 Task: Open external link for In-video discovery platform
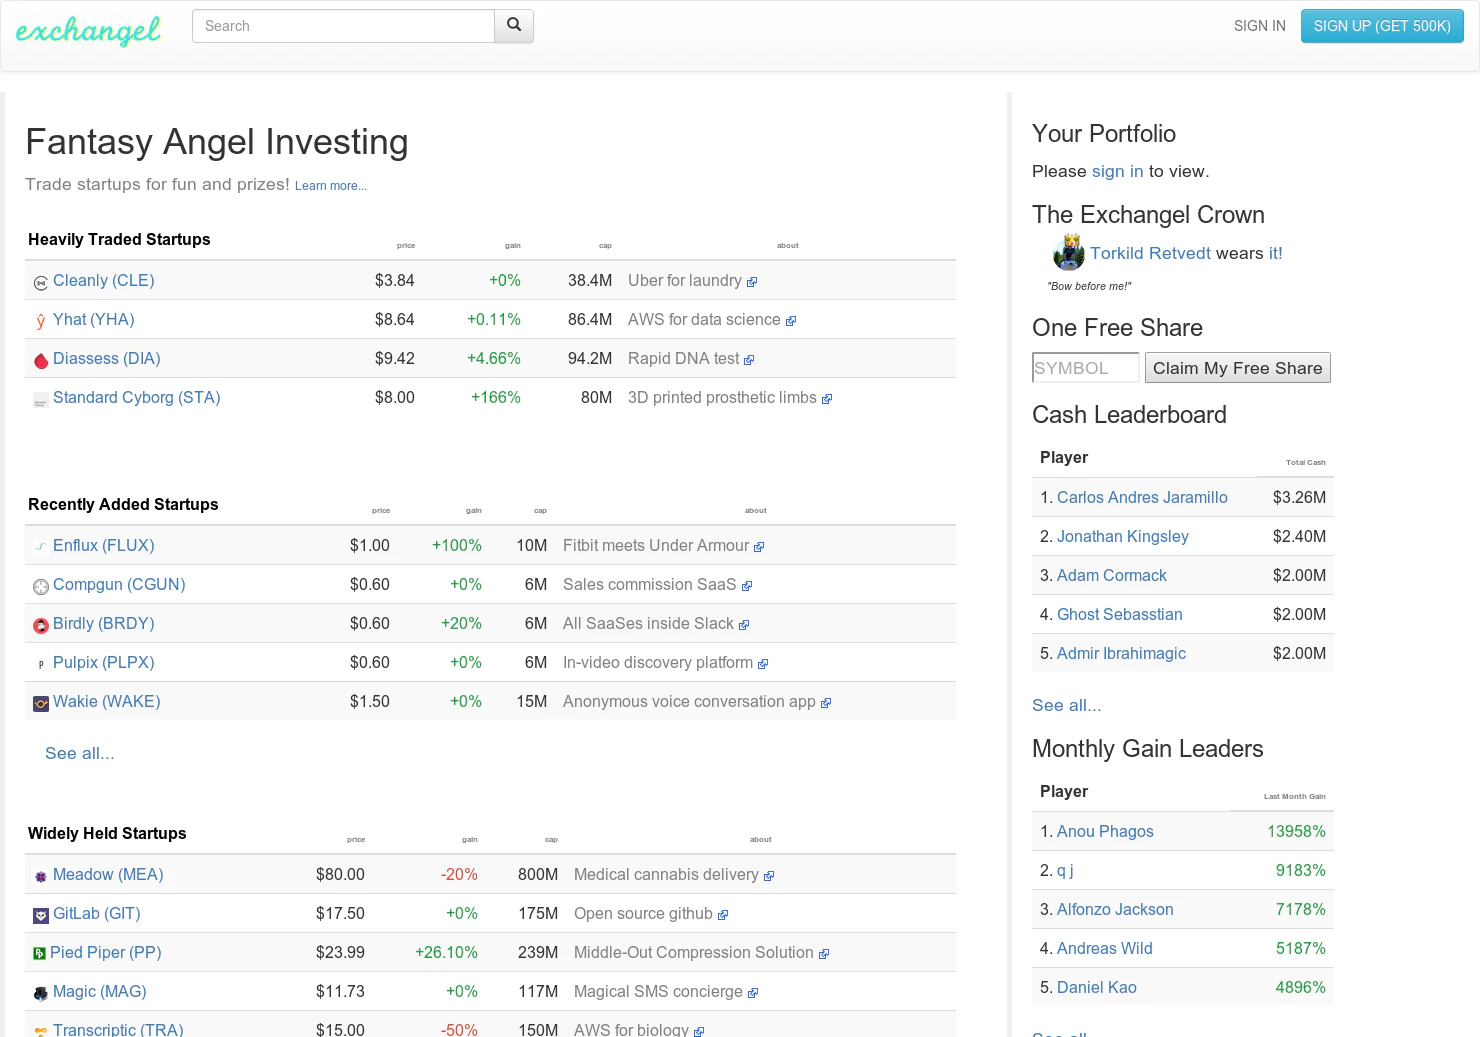tap(763, 665)
